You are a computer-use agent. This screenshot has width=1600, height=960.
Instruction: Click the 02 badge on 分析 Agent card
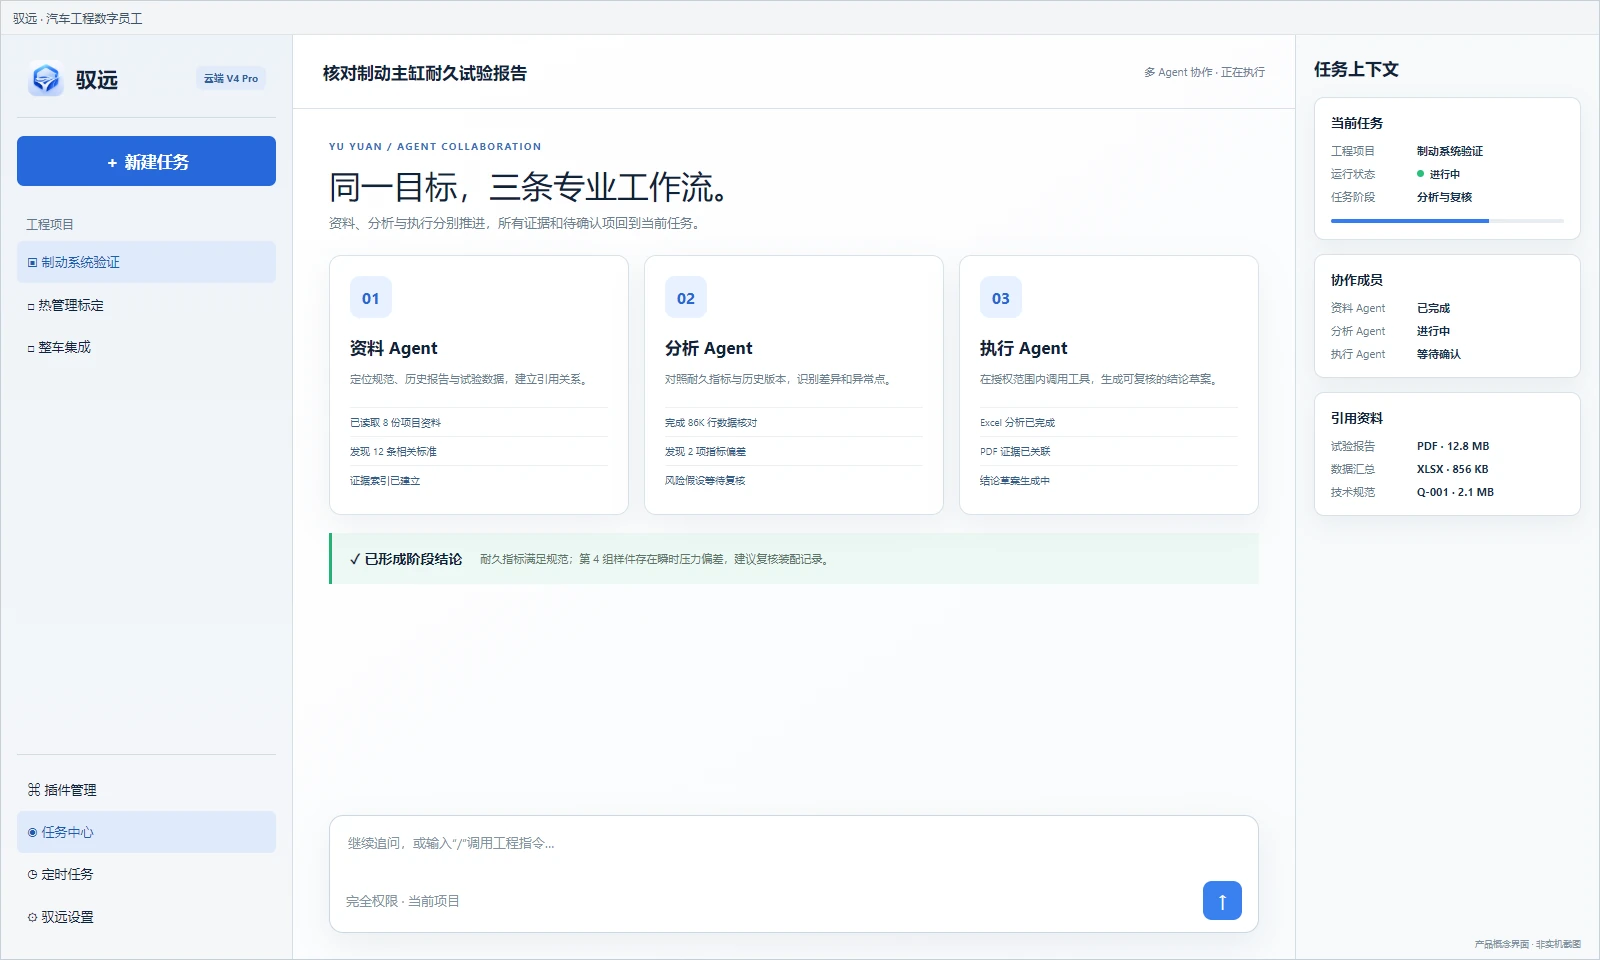pos(686,298)
